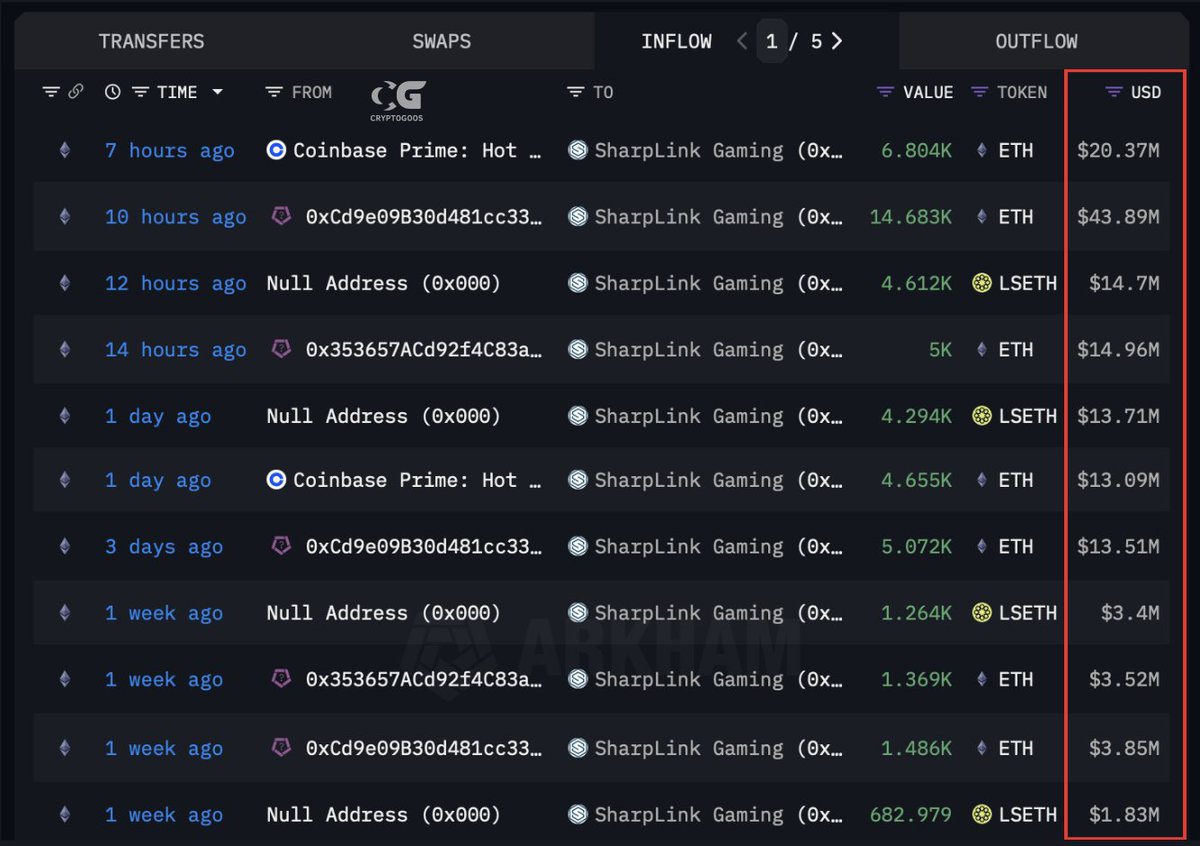Select the INFLOW tab
The width and height of the screenshot is (1200, 846).
pos(676,42)
